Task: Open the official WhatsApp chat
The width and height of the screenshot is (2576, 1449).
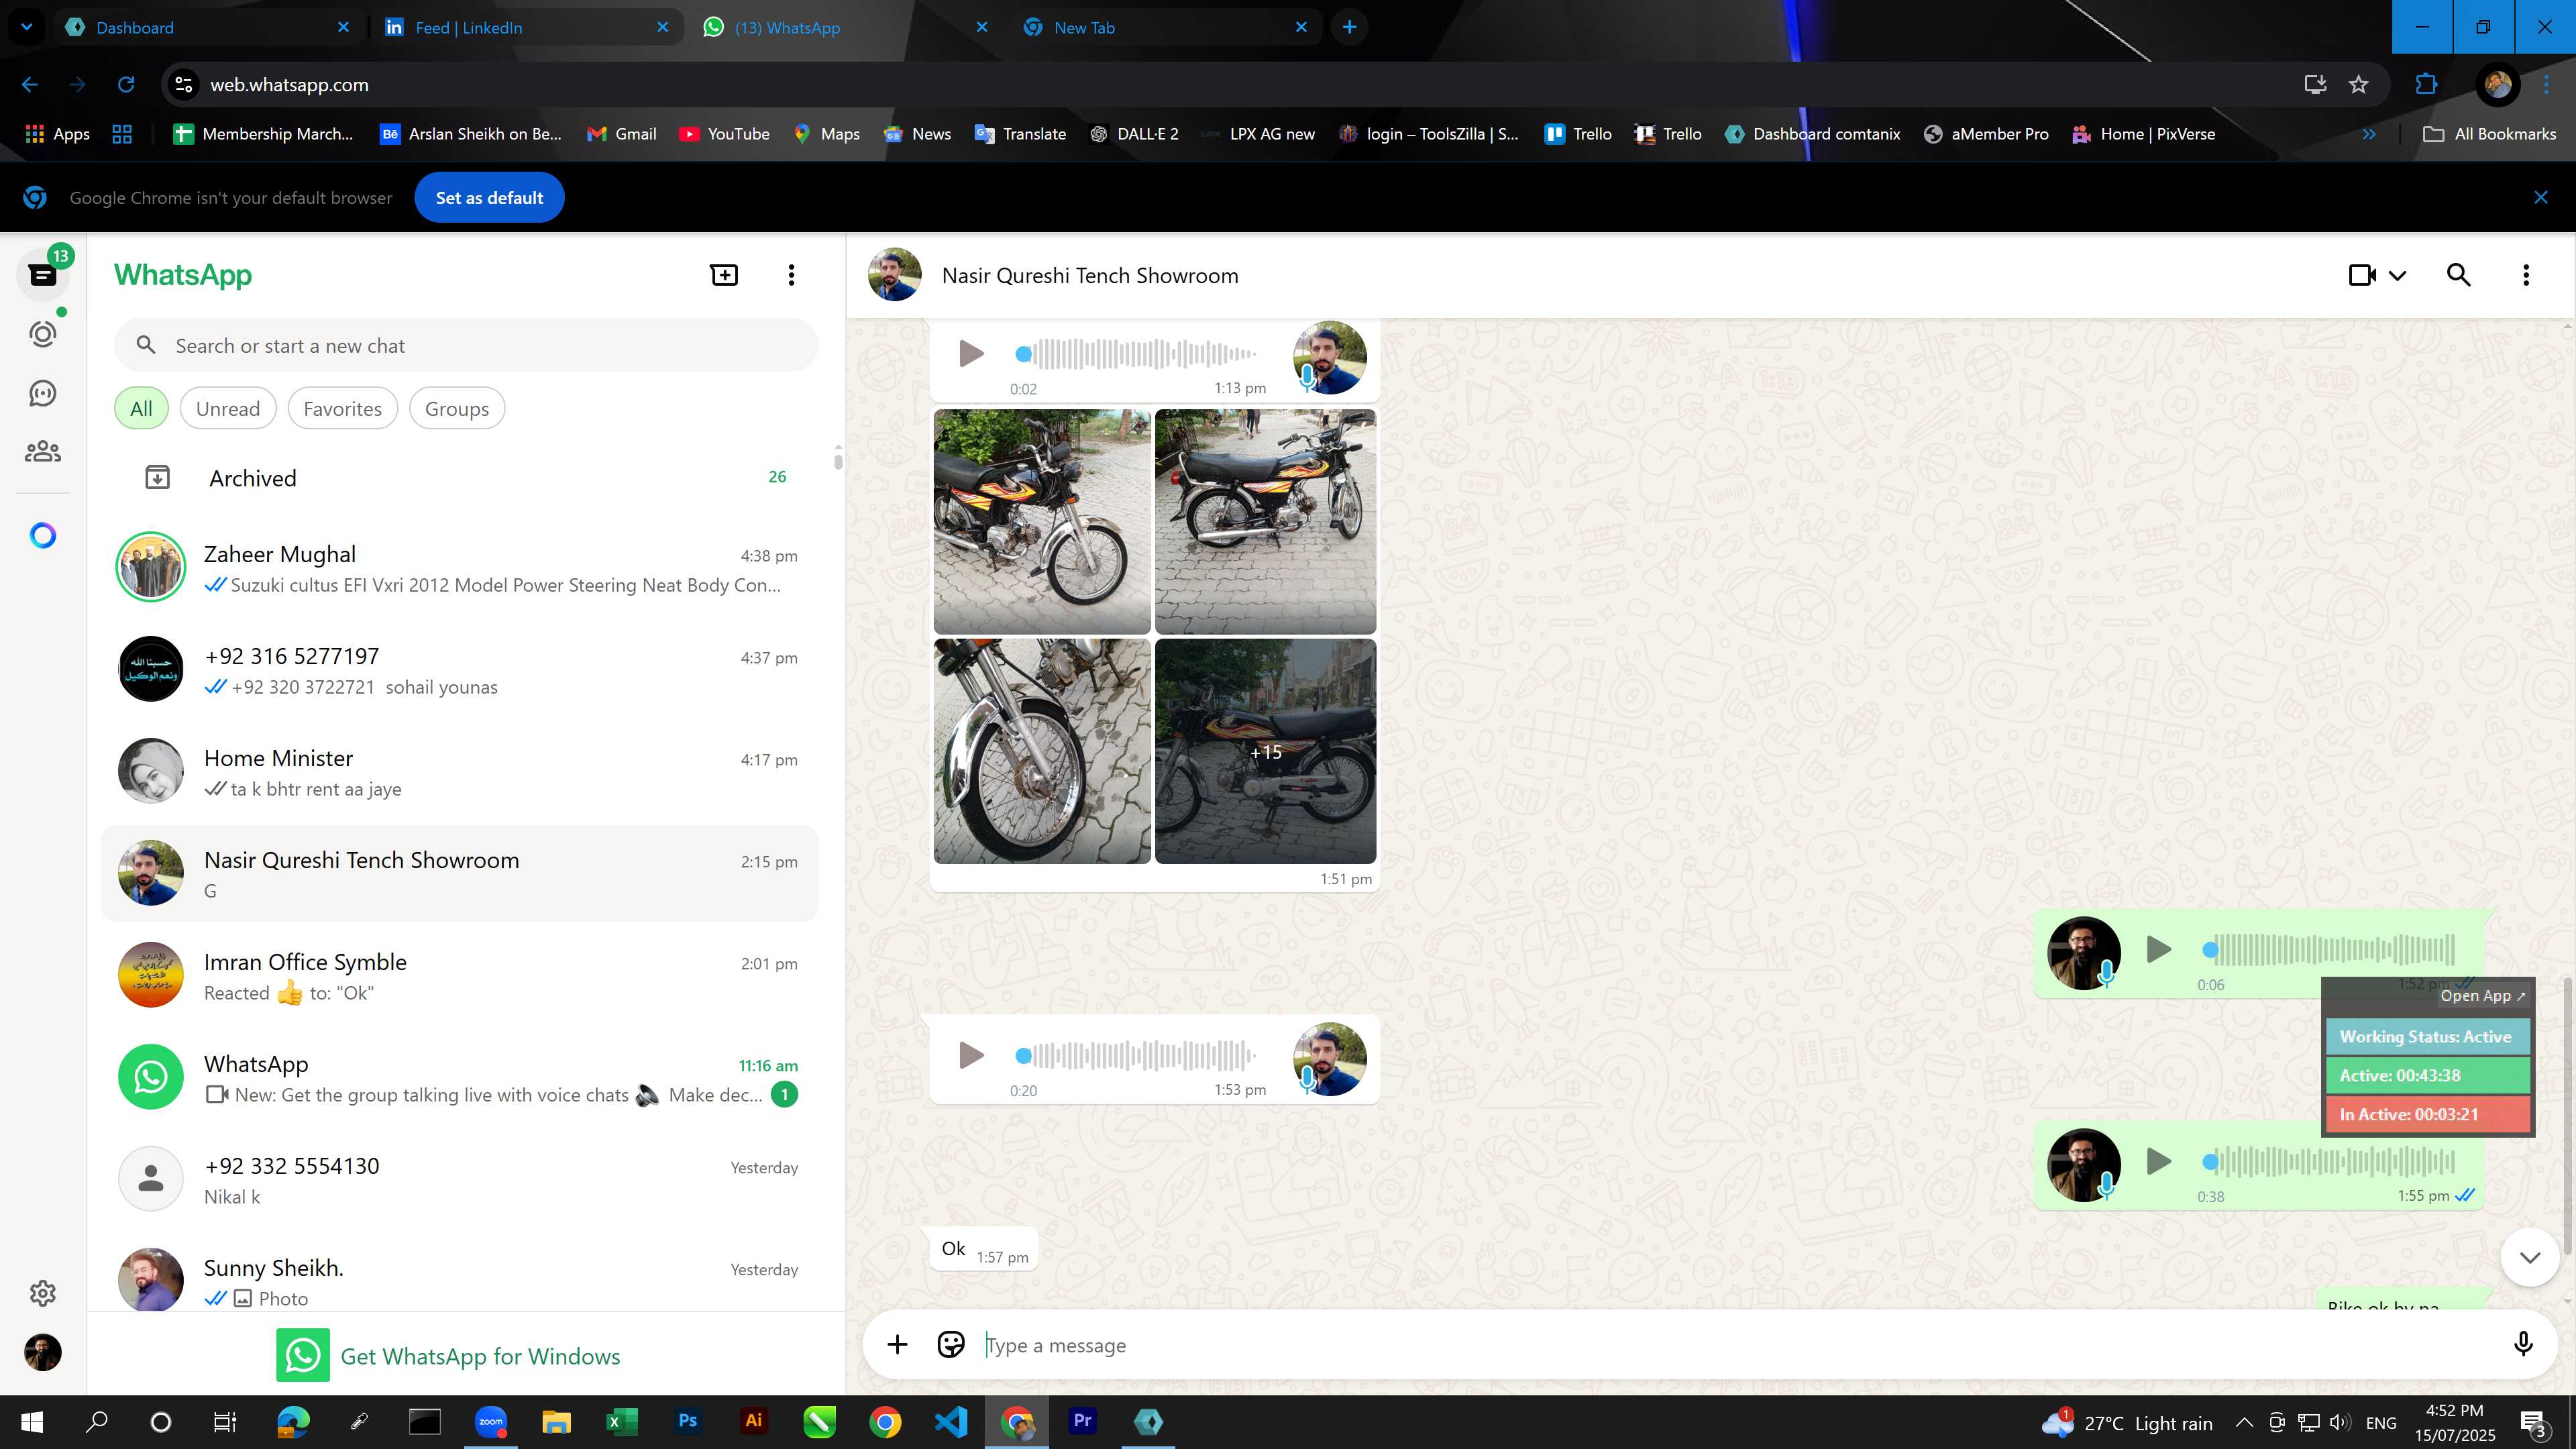Action: pyautogui.click(x=460, y=1078)
